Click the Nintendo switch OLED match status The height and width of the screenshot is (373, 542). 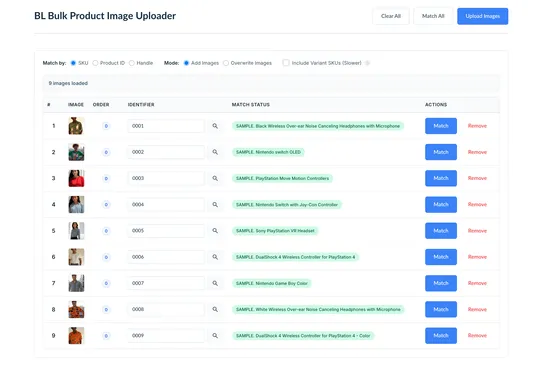coord(268,152)
